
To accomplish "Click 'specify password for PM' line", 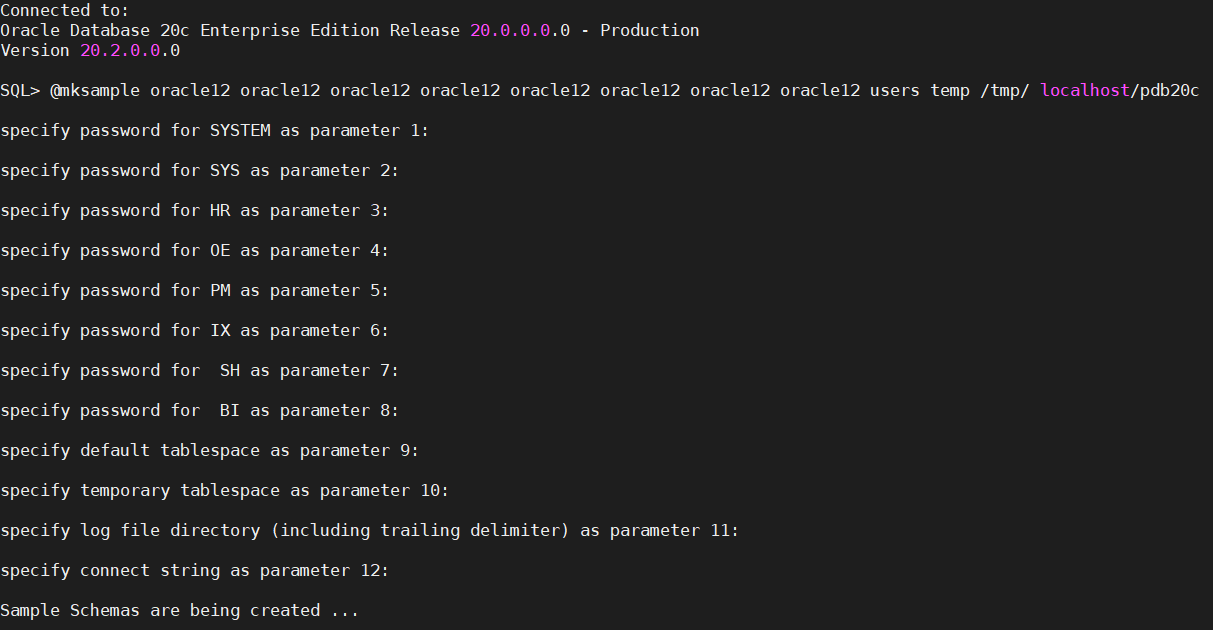I will point(195,291).
